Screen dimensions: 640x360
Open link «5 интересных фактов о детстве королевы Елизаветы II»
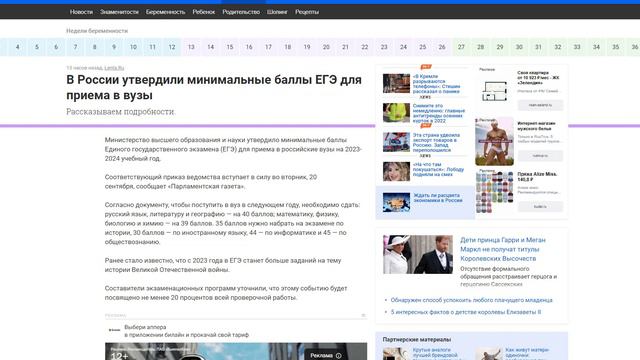(x=466, y=312)
